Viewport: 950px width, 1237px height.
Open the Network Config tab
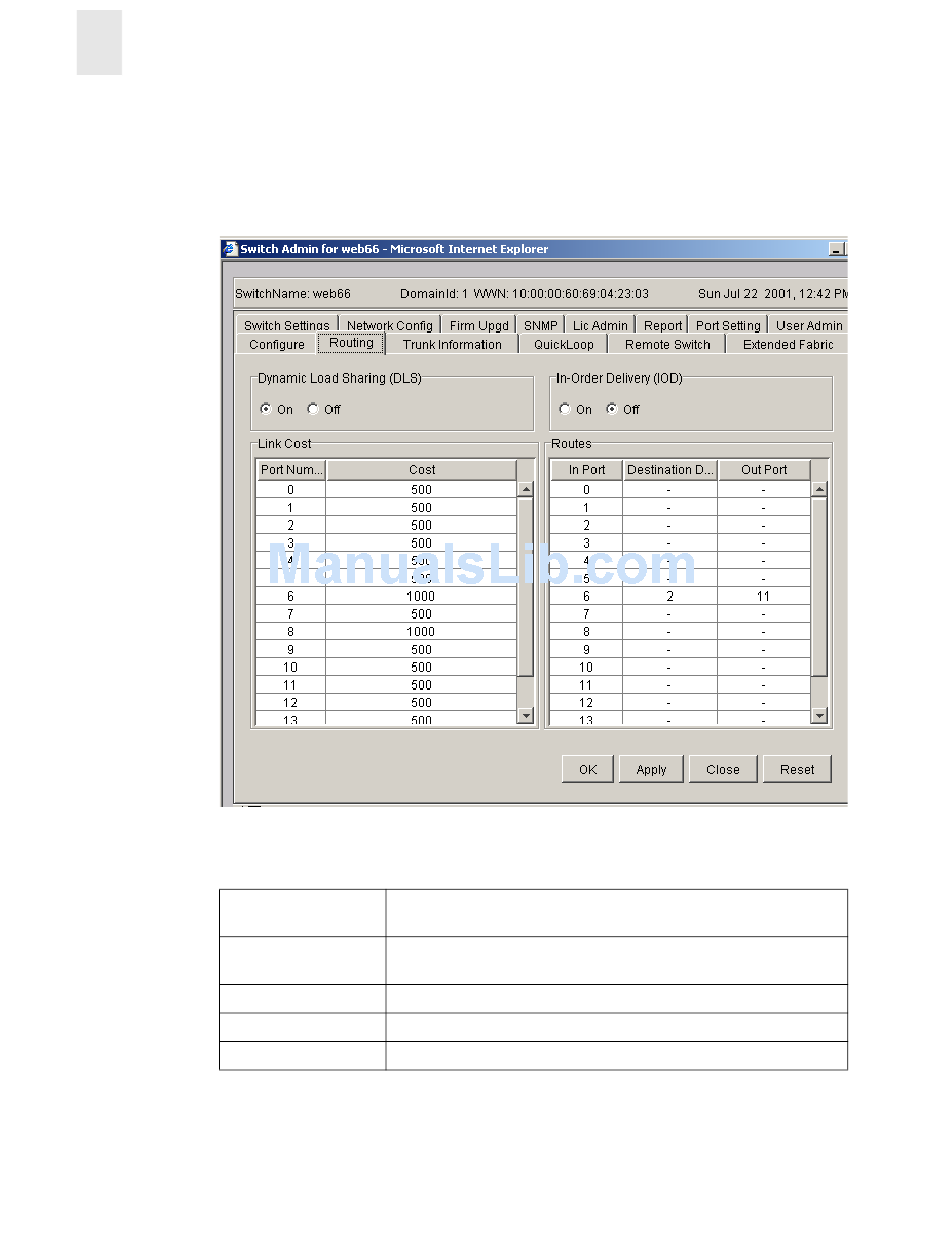tap(390, 325)
